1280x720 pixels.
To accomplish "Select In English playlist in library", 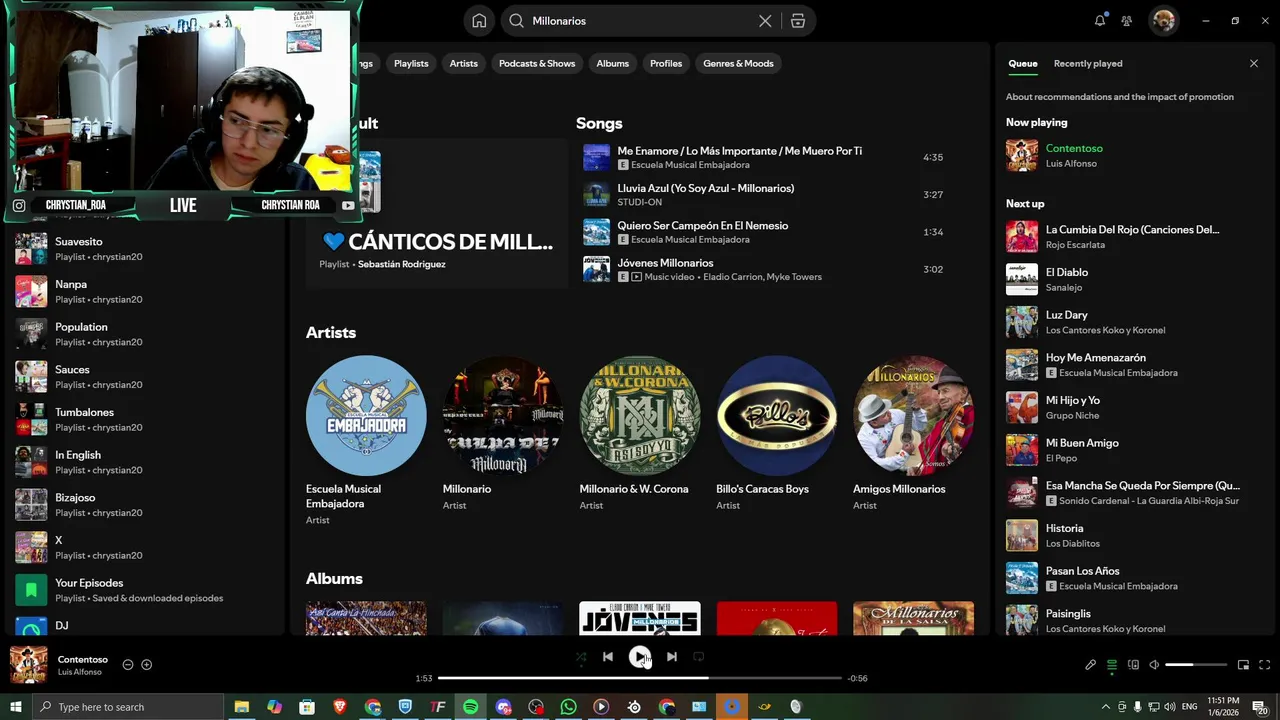I will [146, 462].
